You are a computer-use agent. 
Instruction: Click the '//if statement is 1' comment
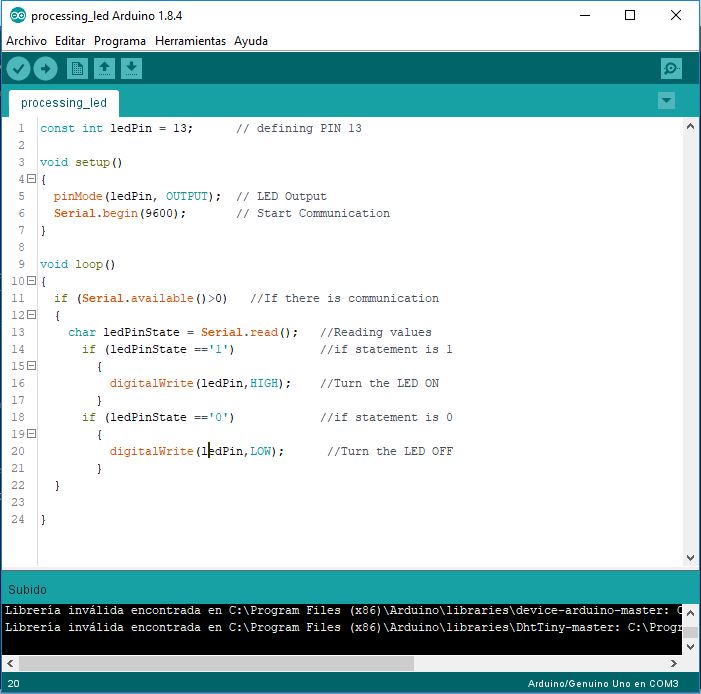[386, 349]
